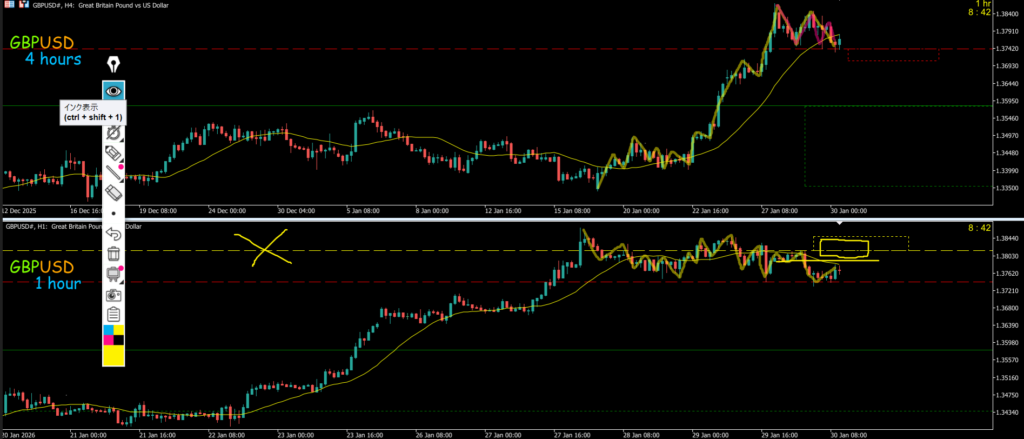Open the whiteboard screen tool
This screenshot has width=1024, height=439.
(114, 273)
